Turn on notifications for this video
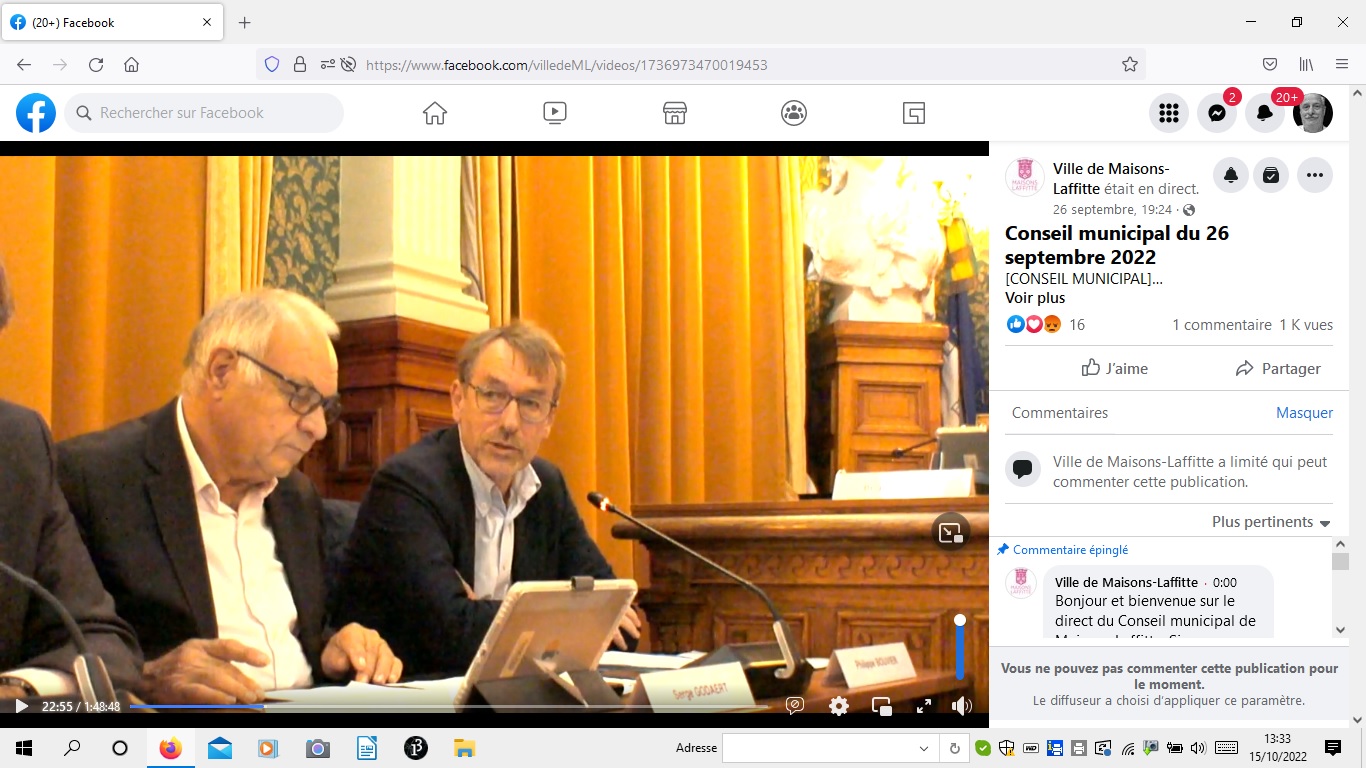This screenshot has width=1366, height=768. click(x=1231, y=175)
